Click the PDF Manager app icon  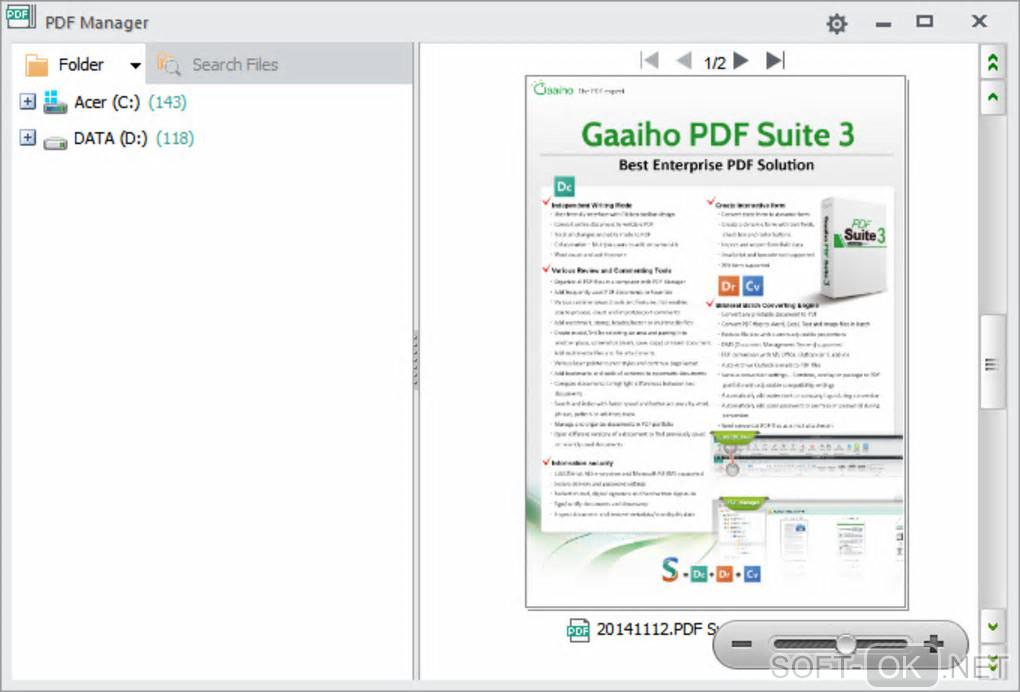[21, 18]
